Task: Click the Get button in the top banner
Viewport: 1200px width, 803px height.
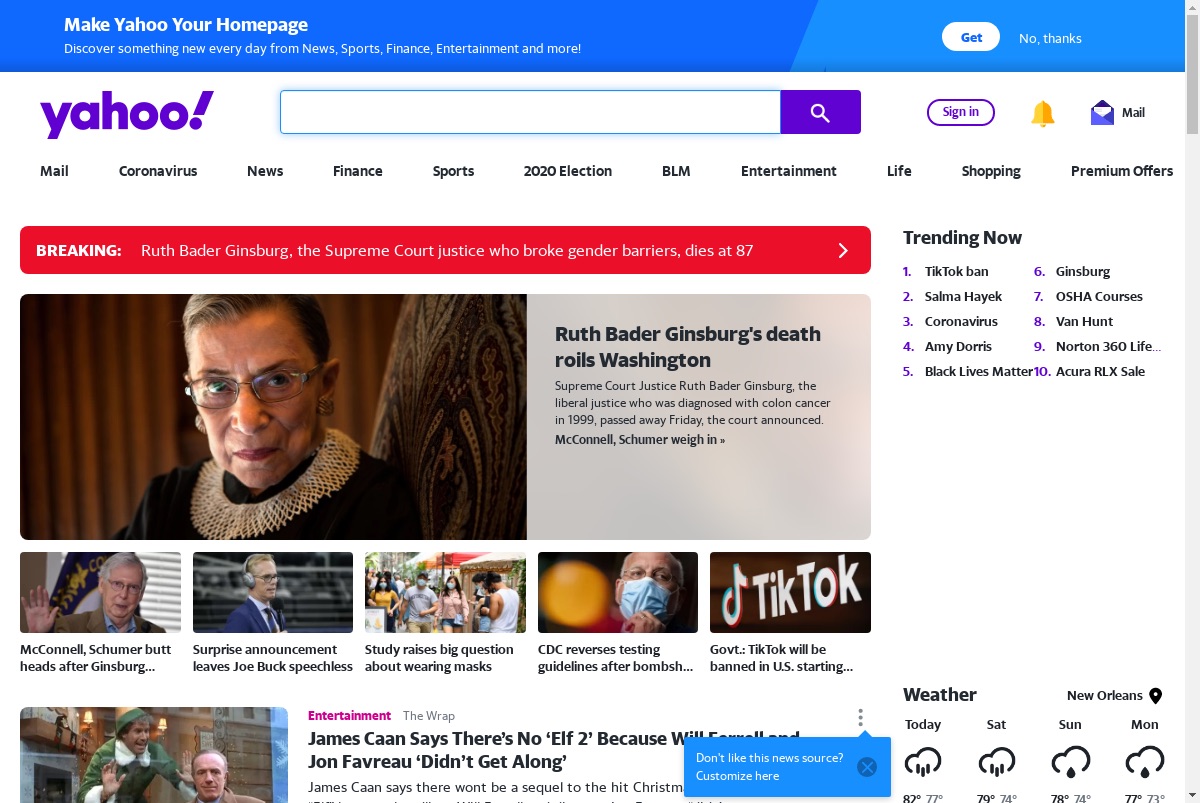Action: click(971, 37)
